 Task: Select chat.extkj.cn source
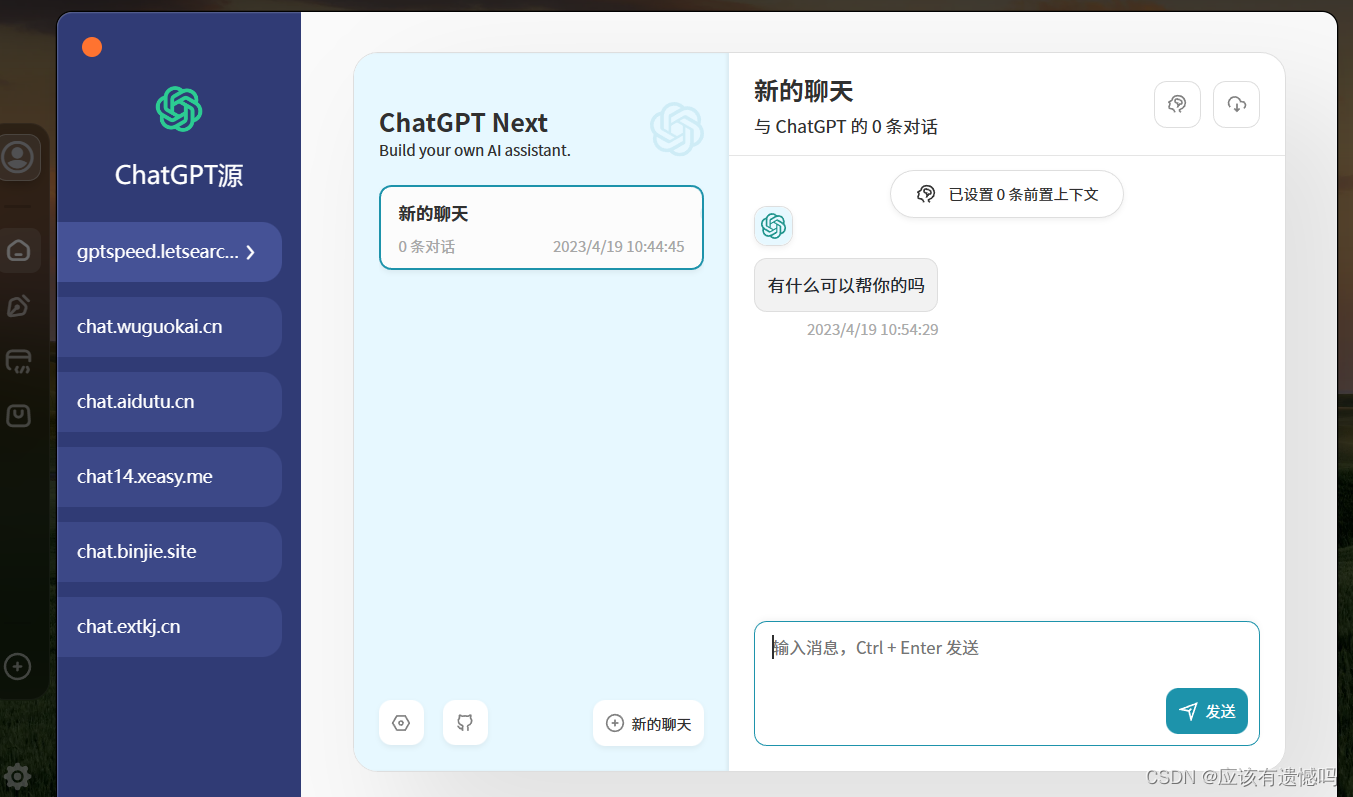coord(169,627)
